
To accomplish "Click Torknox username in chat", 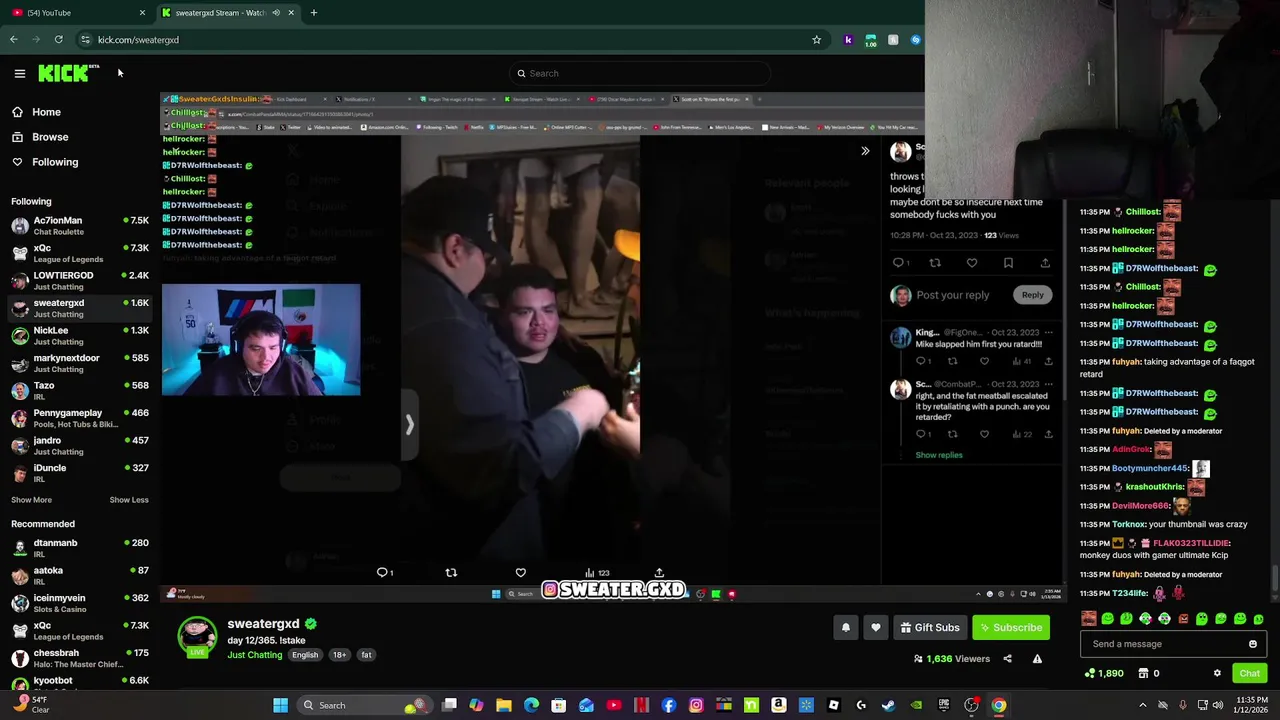I will pos(1129,524).
